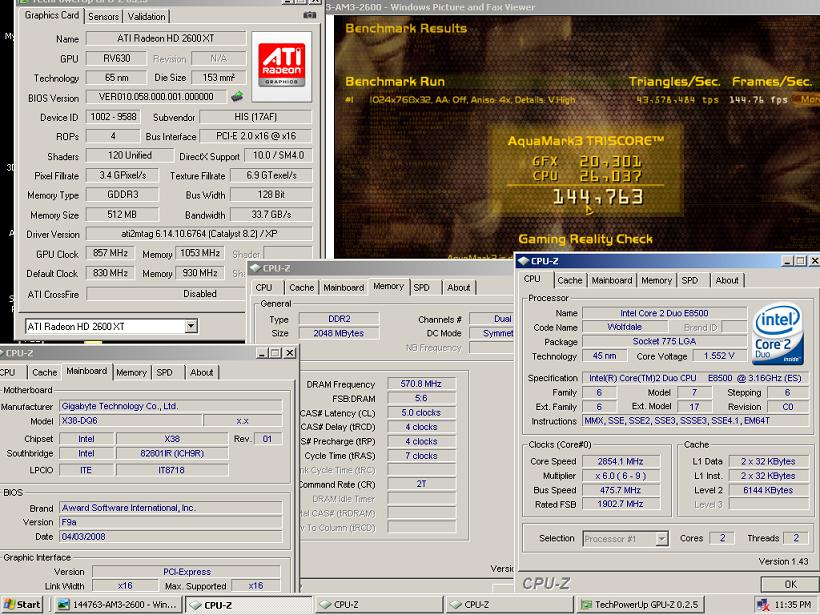Click OK button in the CPU-Z window
820x615 pixels.
pos(790,584)
